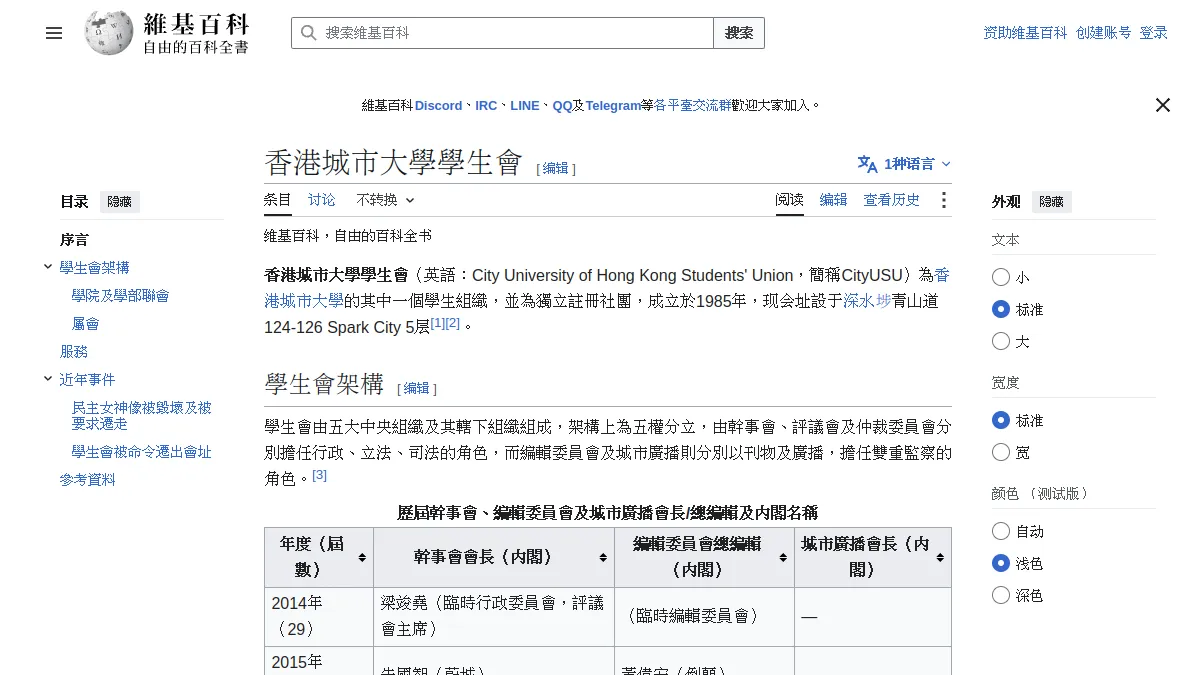Sort table by 城市廣播會長 column
This screenshot has width=1200, height=675.
click(940, 557)
